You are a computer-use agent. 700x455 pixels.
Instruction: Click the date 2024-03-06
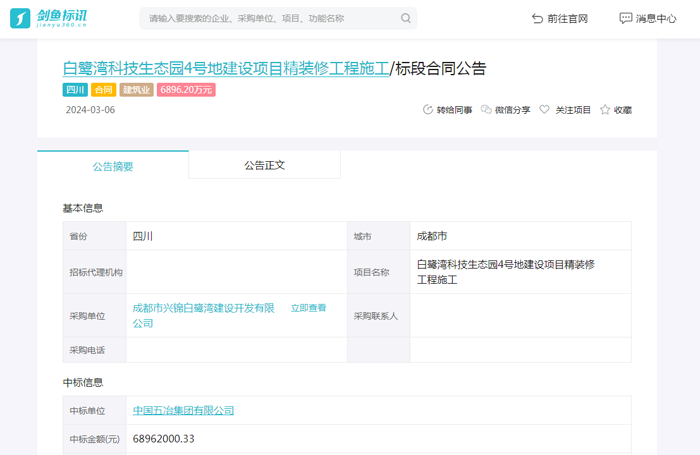pyautogui.click(x=90, y=110)
